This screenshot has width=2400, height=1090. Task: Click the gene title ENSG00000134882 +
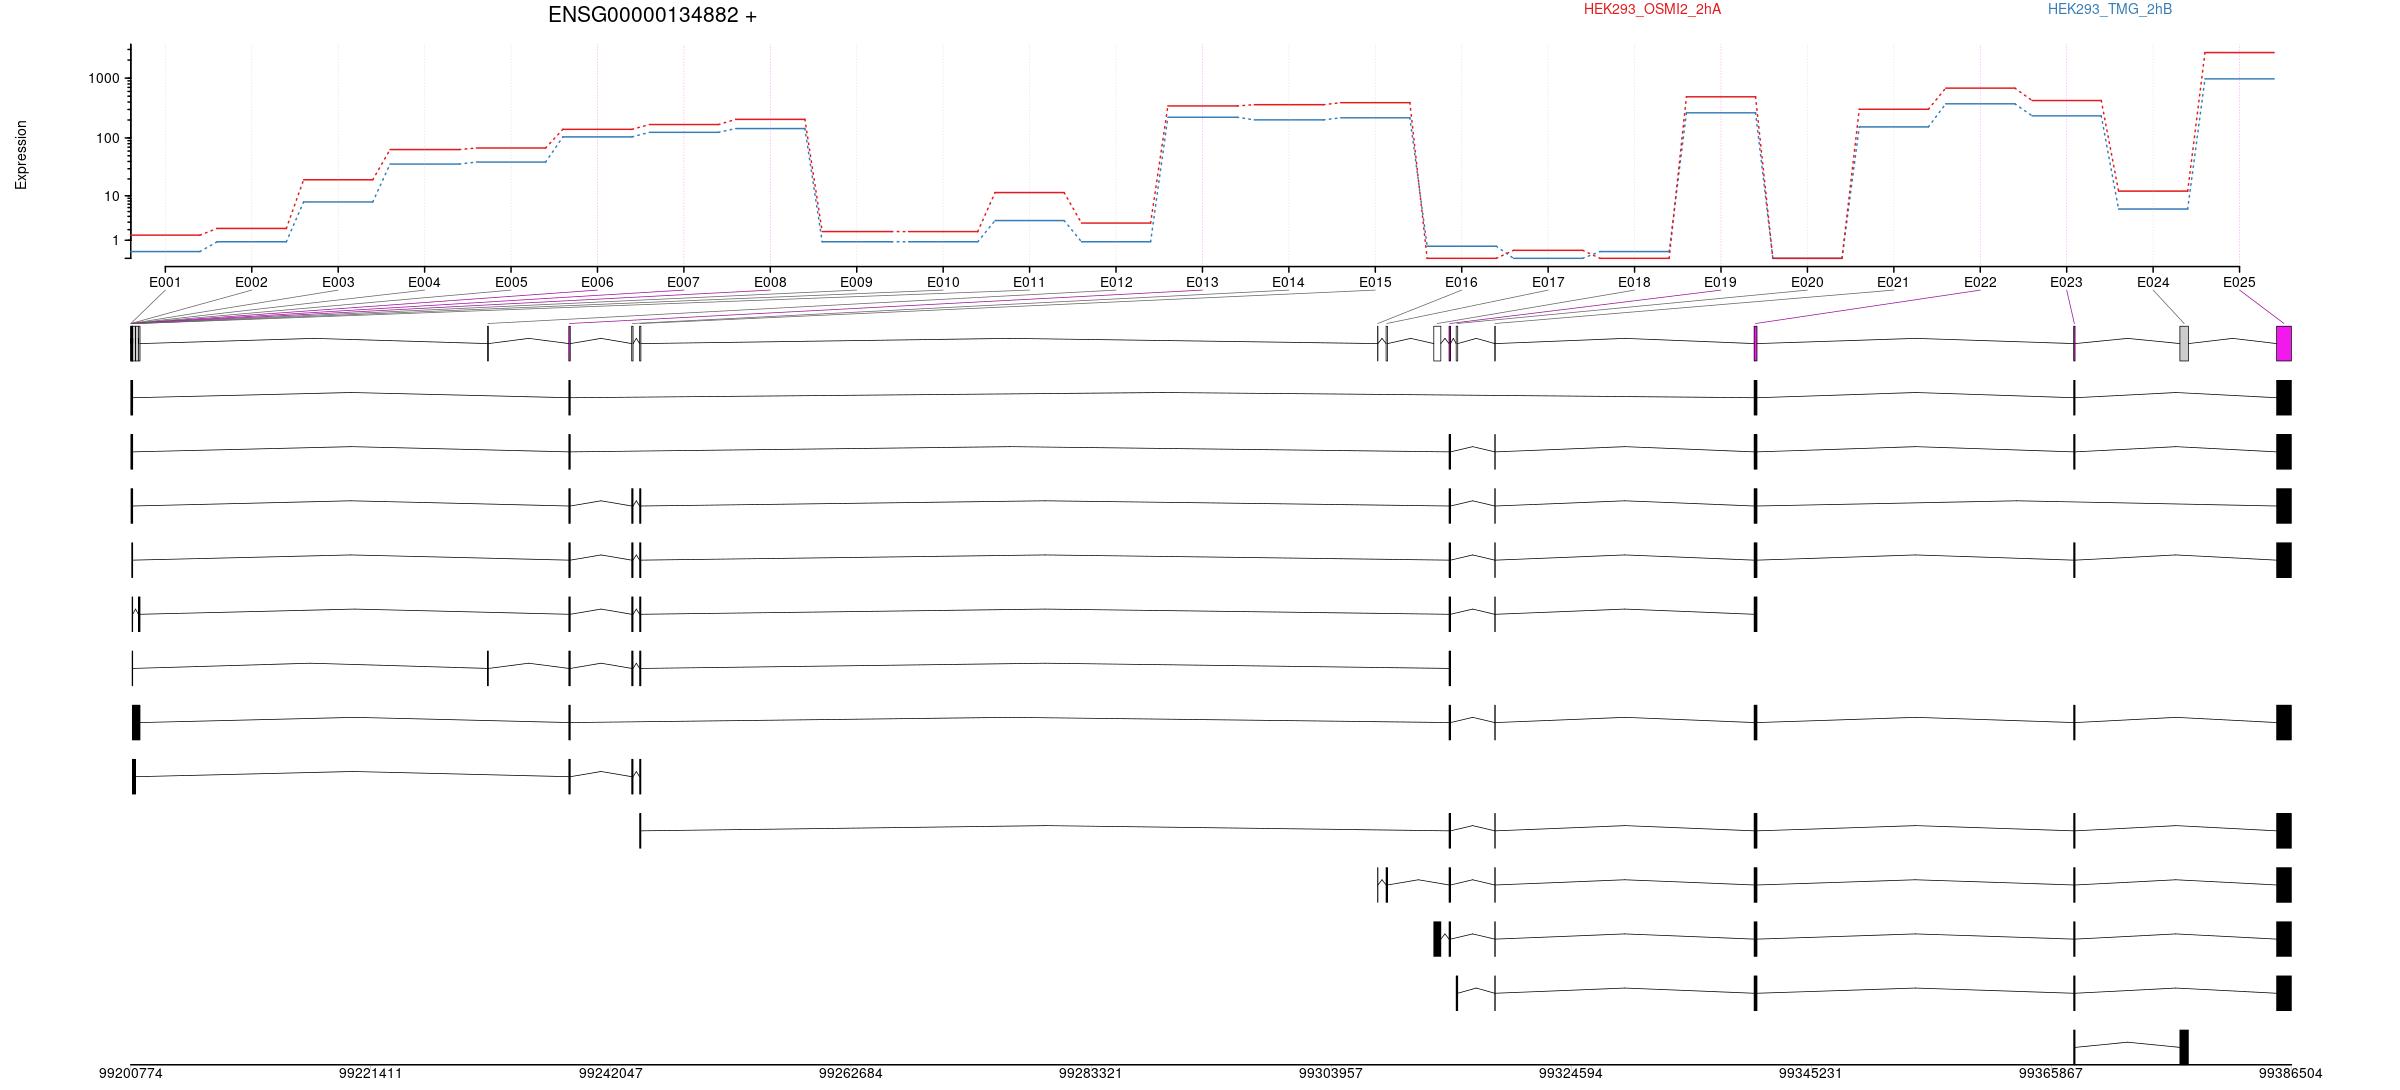point(652,15)
